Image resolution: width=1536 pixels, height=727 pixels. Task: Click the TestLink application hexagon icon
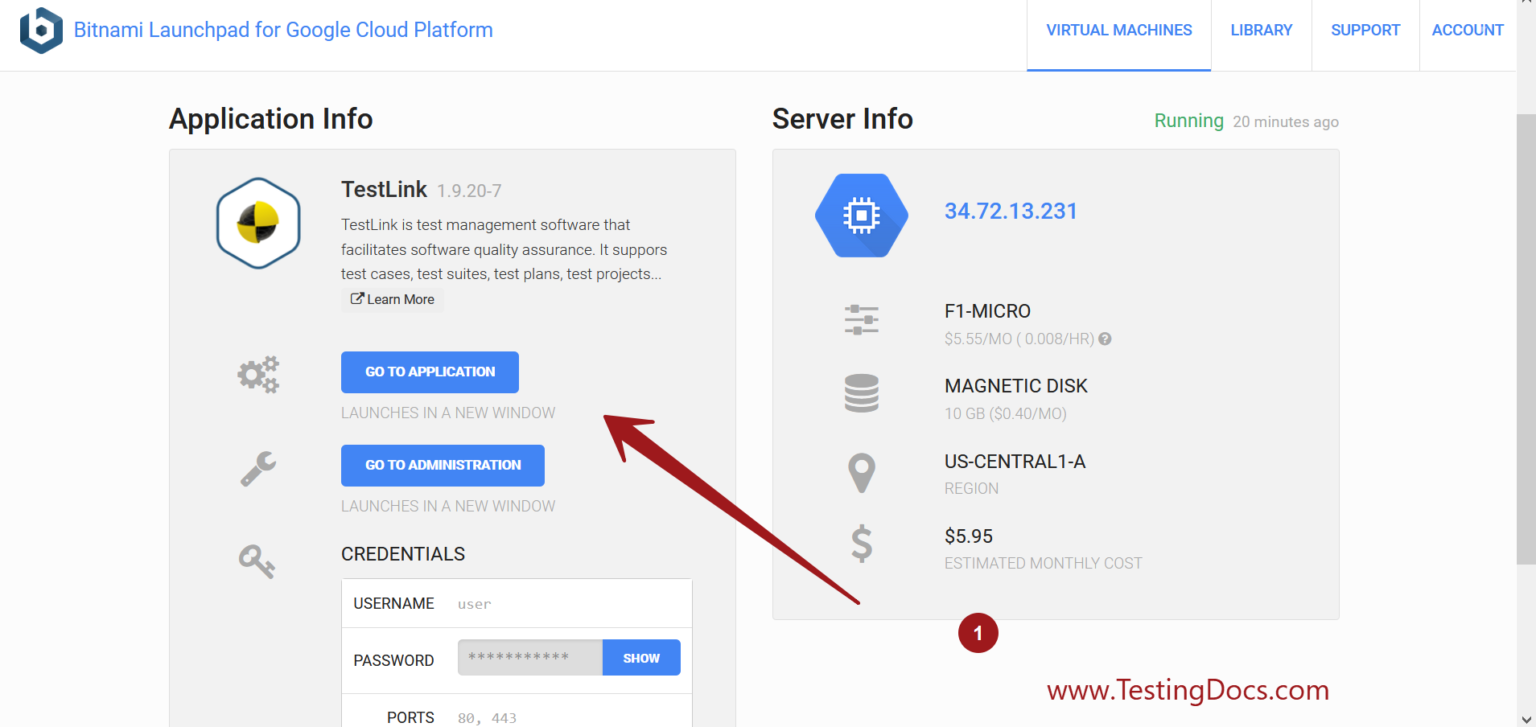coord(258,223)
